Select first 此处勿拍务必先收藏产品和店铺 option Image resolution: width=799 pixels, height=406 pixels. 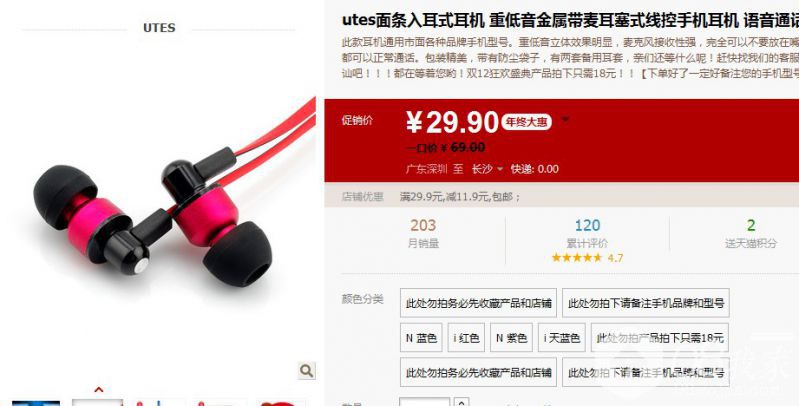[478, 303]
